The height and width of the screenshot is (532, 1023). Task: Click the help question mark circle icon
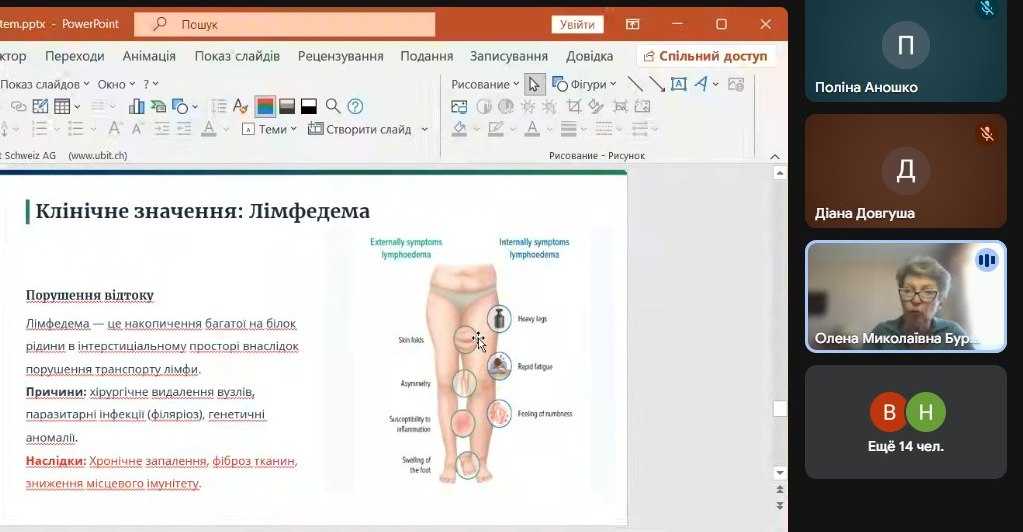click(x=354, y=106)
